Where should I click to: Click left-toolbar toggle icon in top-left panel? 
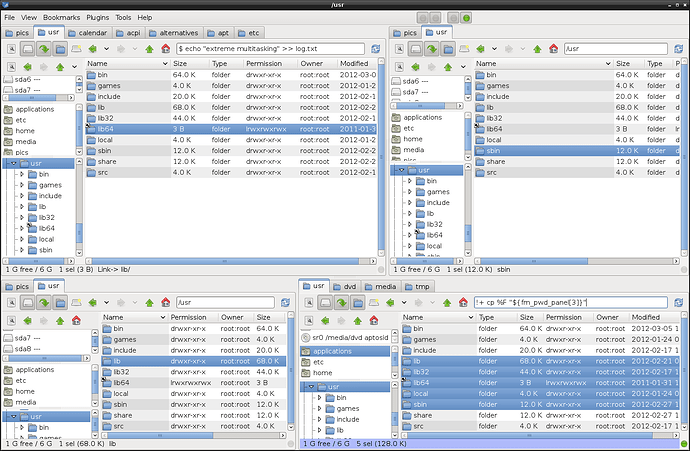click(11, 49)
